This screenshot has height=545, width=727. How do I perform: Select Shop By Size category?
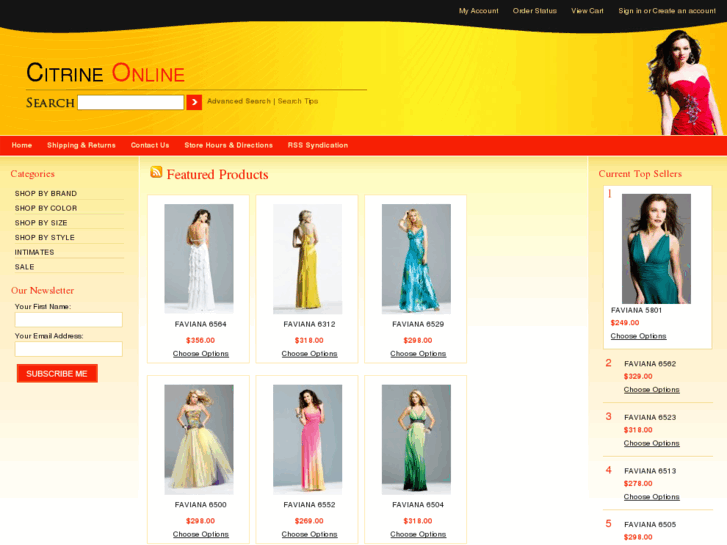click(41, 223)
